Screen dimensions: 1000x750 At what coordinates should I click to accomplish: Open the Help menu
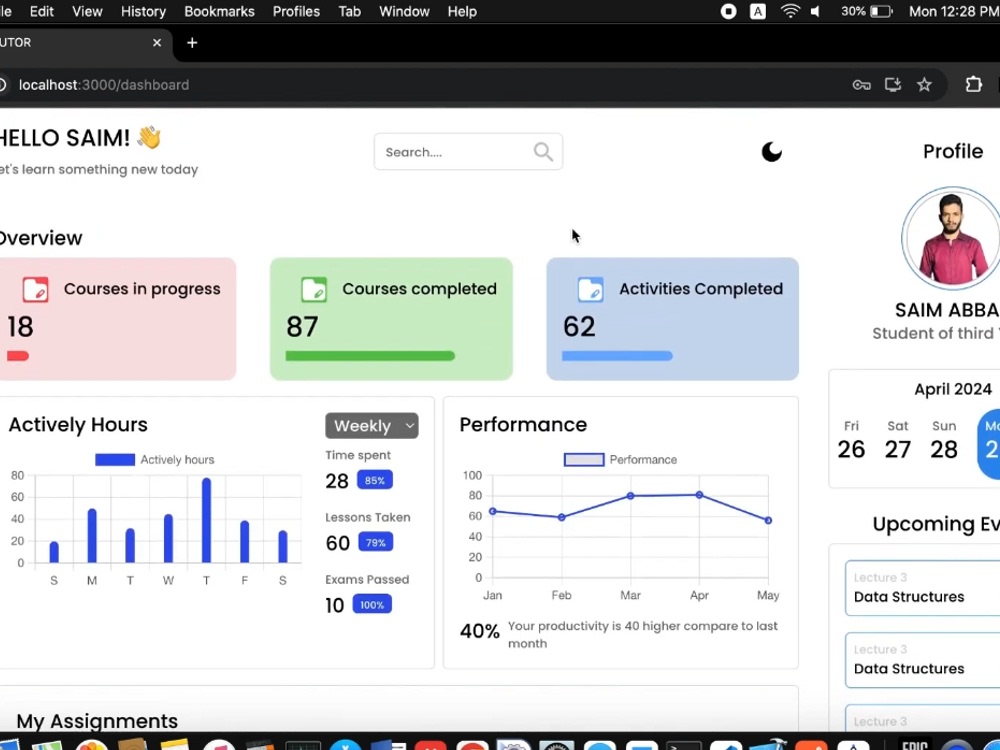pos(462,11)
